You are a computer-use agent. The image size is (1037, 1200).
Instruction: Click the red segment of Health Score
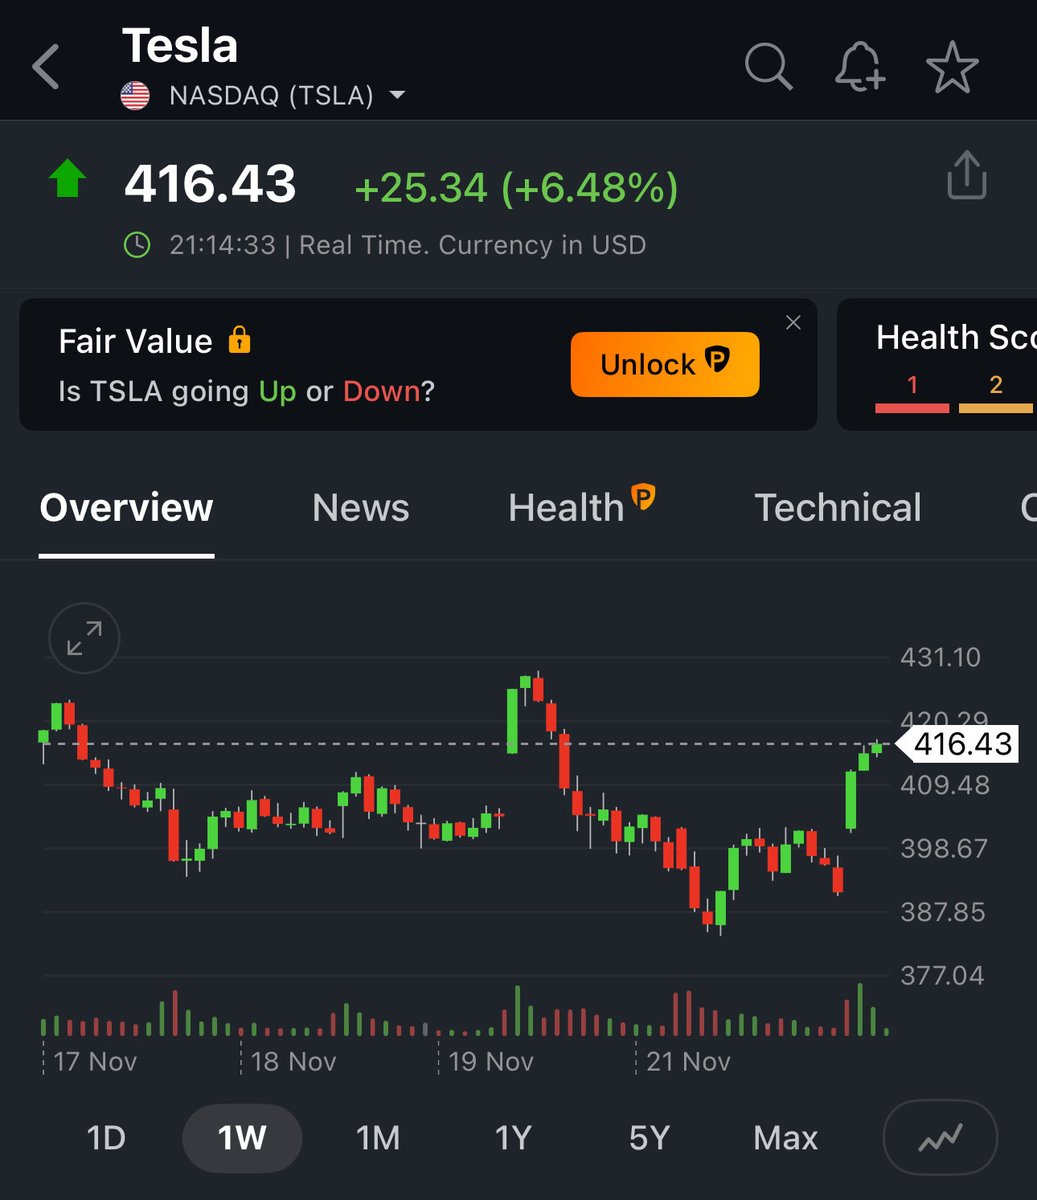point(912,406)
